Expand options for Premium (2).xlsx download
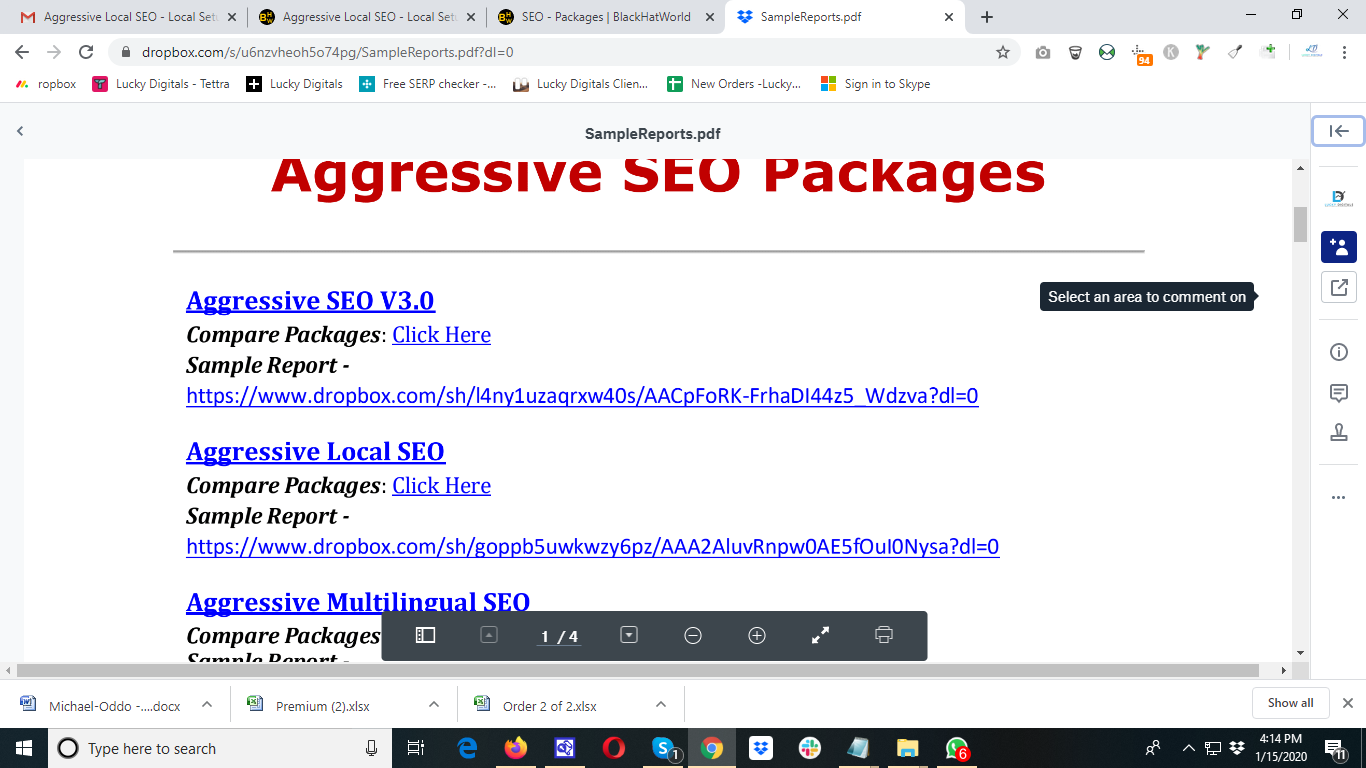This screenshot has height=768, width=1366. click(x=434, y=704)
